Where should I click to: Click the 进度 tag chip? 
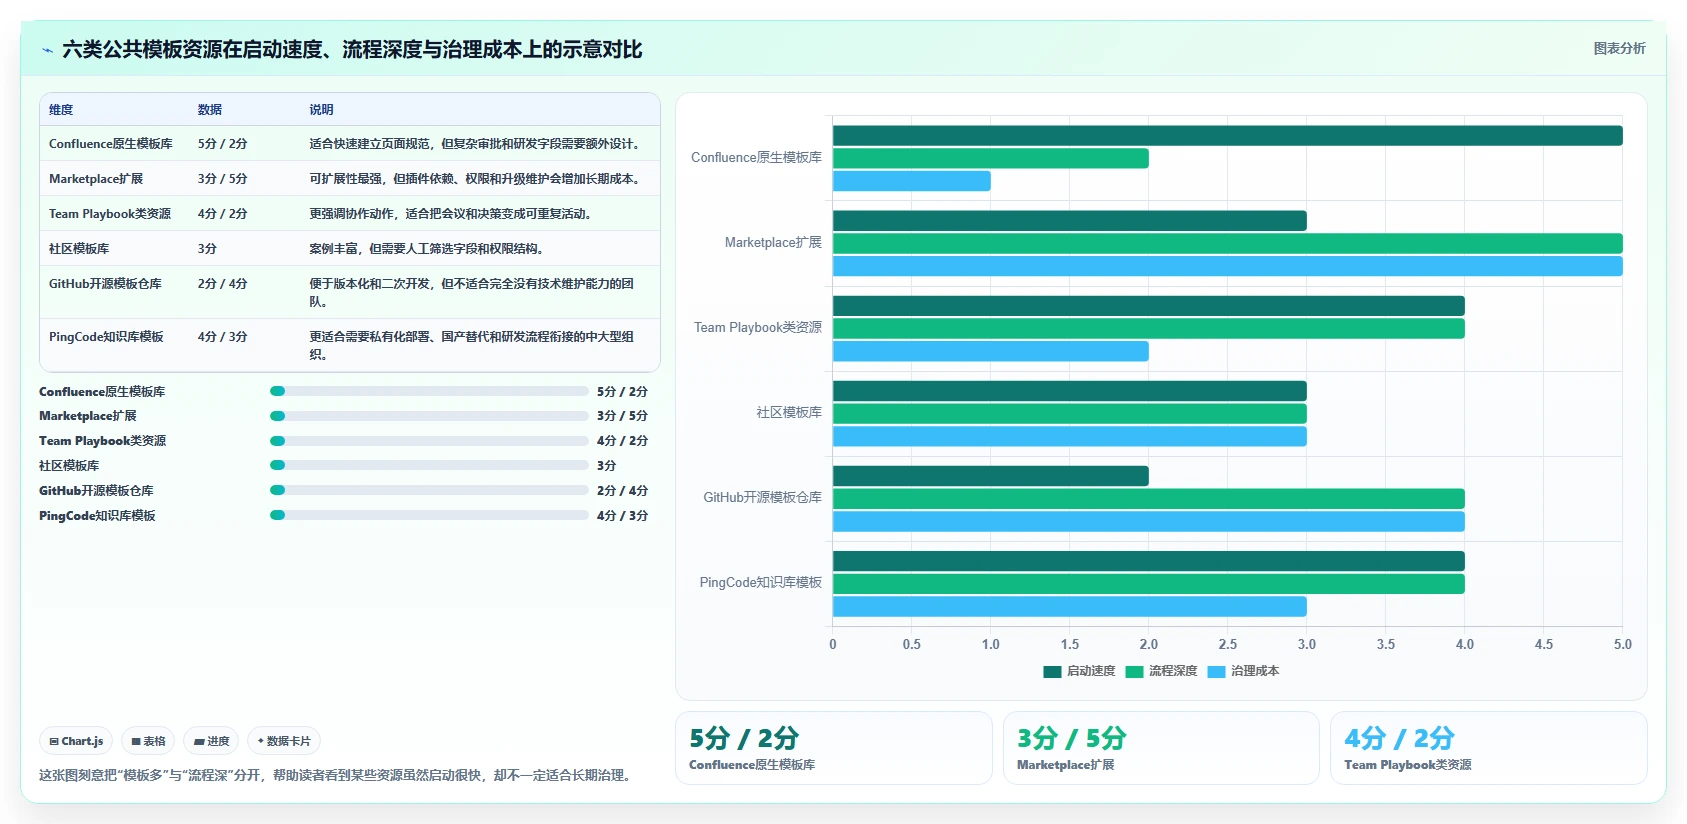click(211, 741)
